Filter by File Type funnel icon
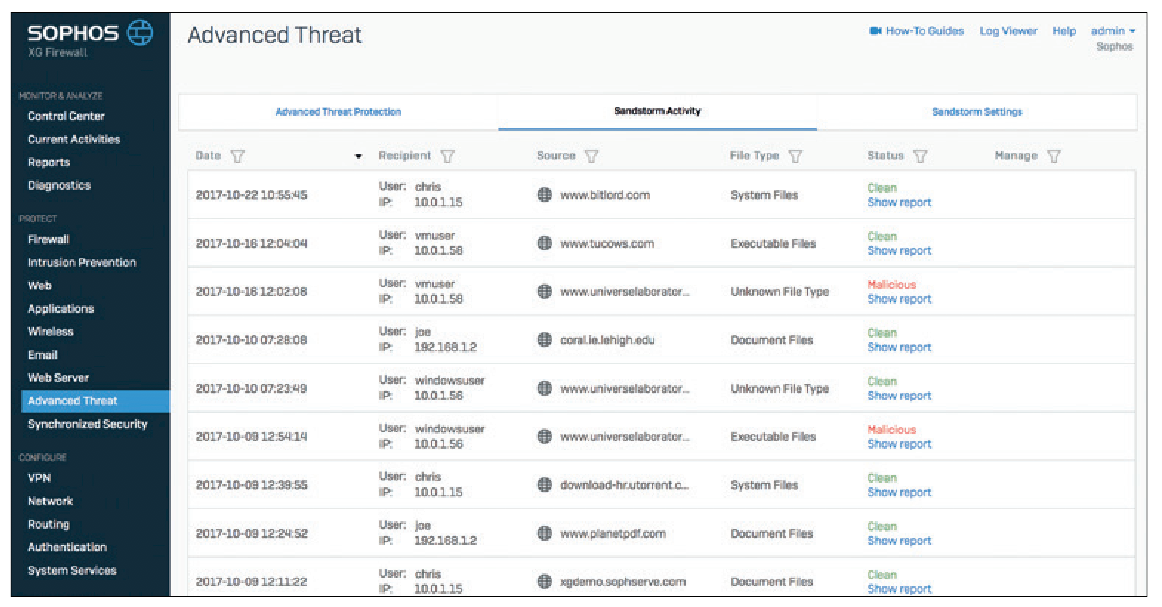 [795, 156]
